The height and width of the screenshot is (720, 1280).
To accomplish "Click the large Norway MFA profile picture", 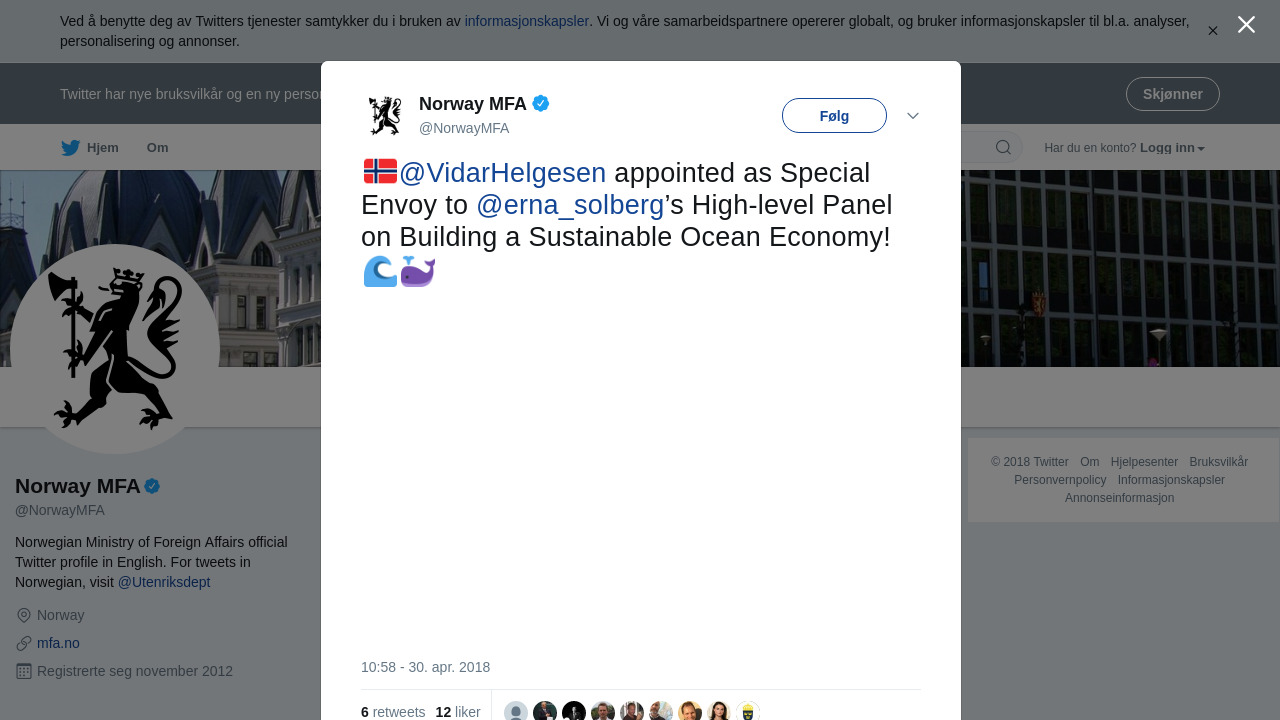I will [115, 349].
